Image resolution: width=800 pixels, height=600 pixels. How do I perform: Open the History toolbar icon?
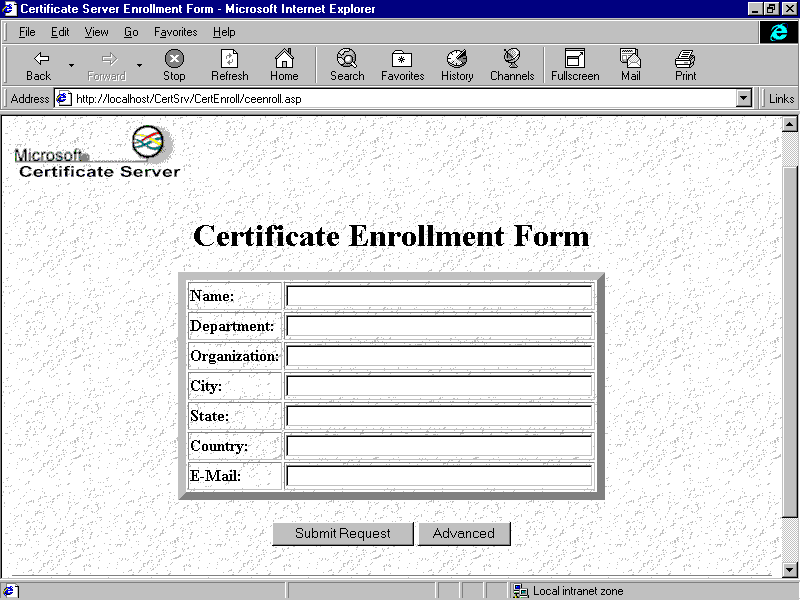point(457,59)
